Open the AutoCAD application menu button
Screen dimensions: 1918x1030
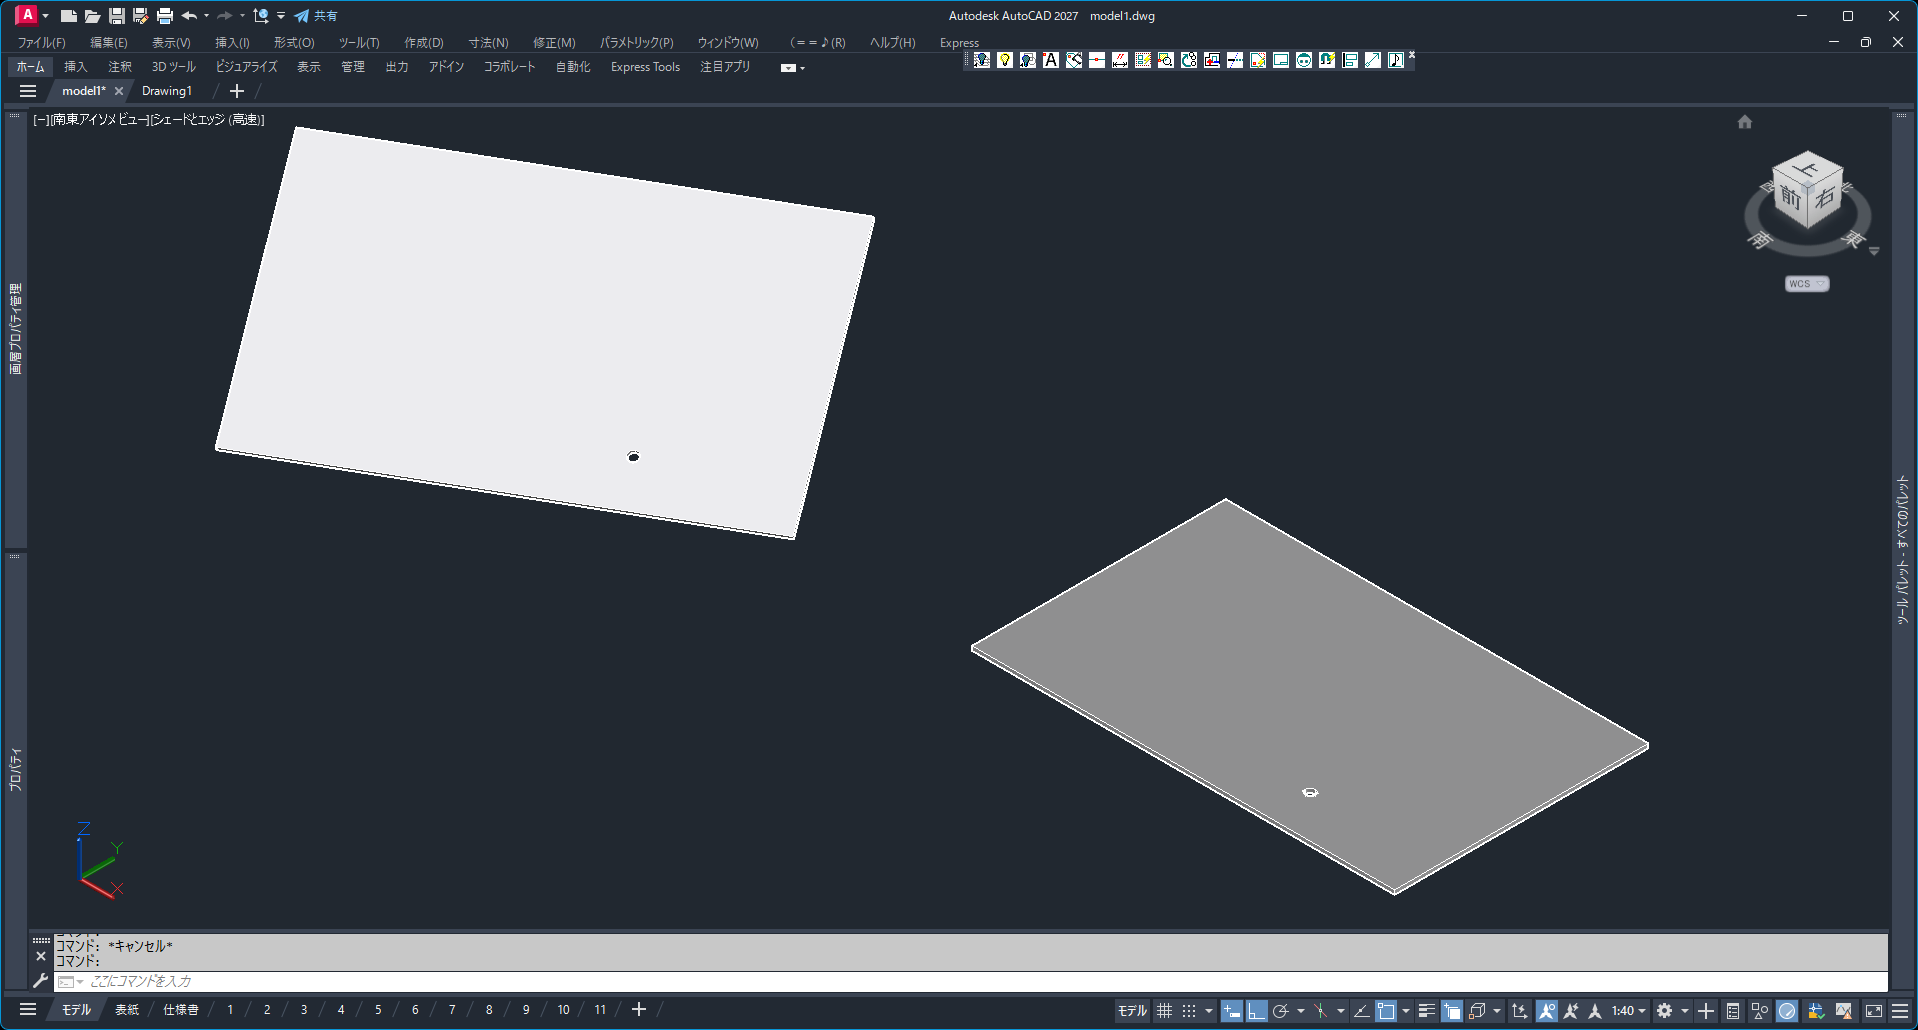[27, 15]
